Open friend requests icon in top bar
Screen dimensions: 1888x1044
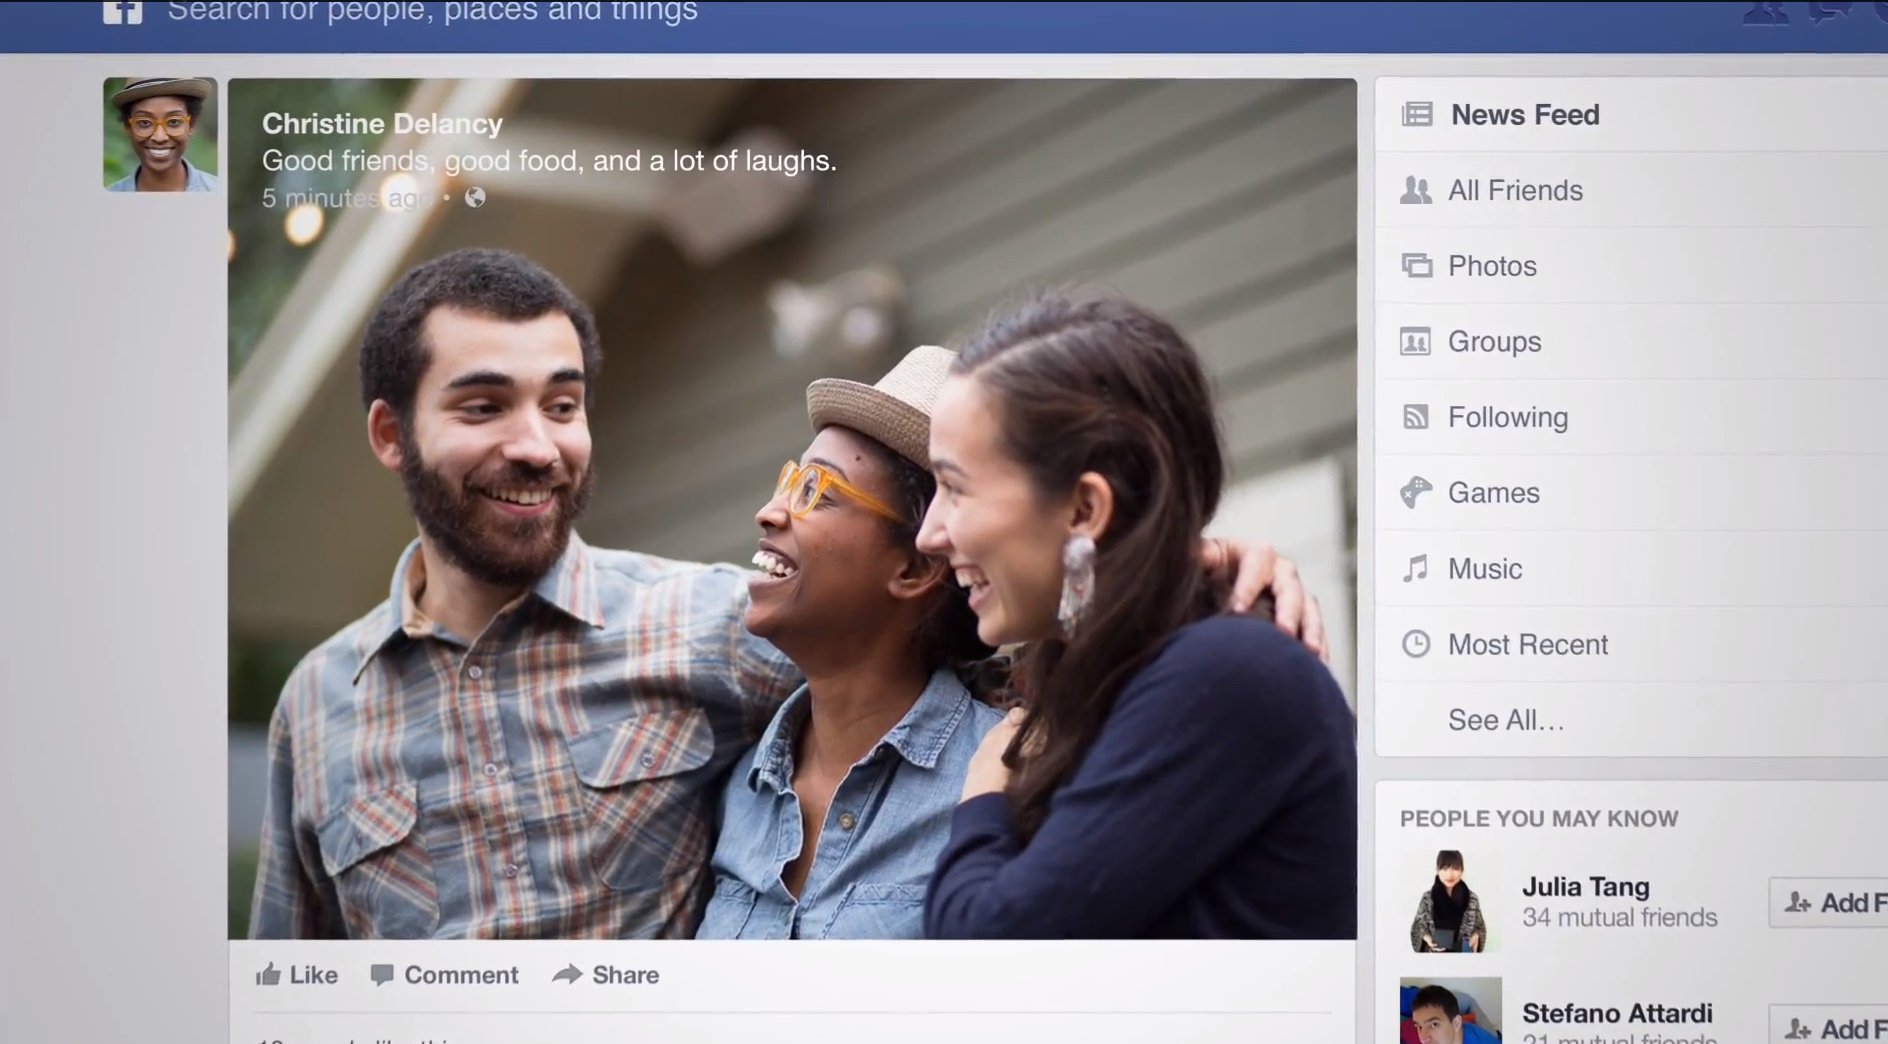[x=1766, y=12]
